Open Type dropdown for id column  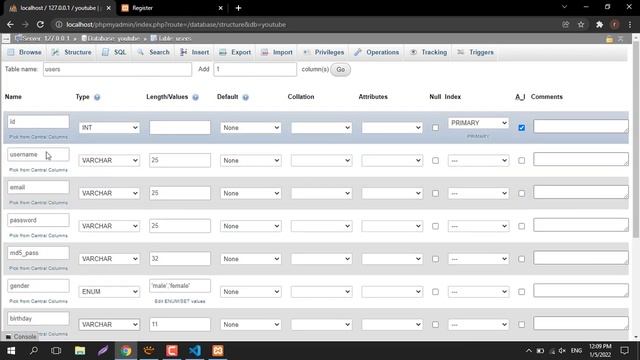coord(109,128)
